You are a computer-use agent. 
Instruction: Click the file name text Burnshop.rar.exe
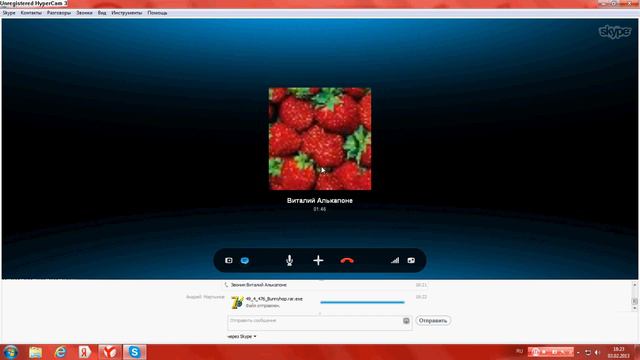click(x=274, y=299)
